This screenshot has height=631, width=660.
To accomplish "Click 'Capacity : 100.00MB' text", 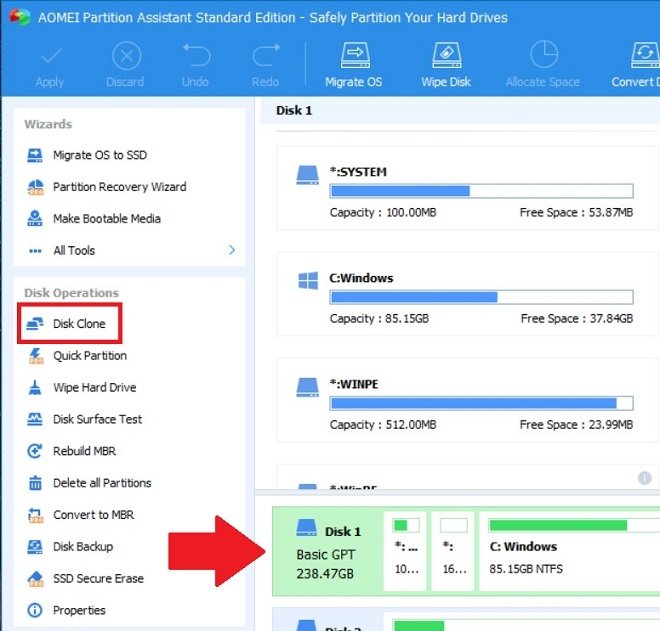I will pos(383,213).
